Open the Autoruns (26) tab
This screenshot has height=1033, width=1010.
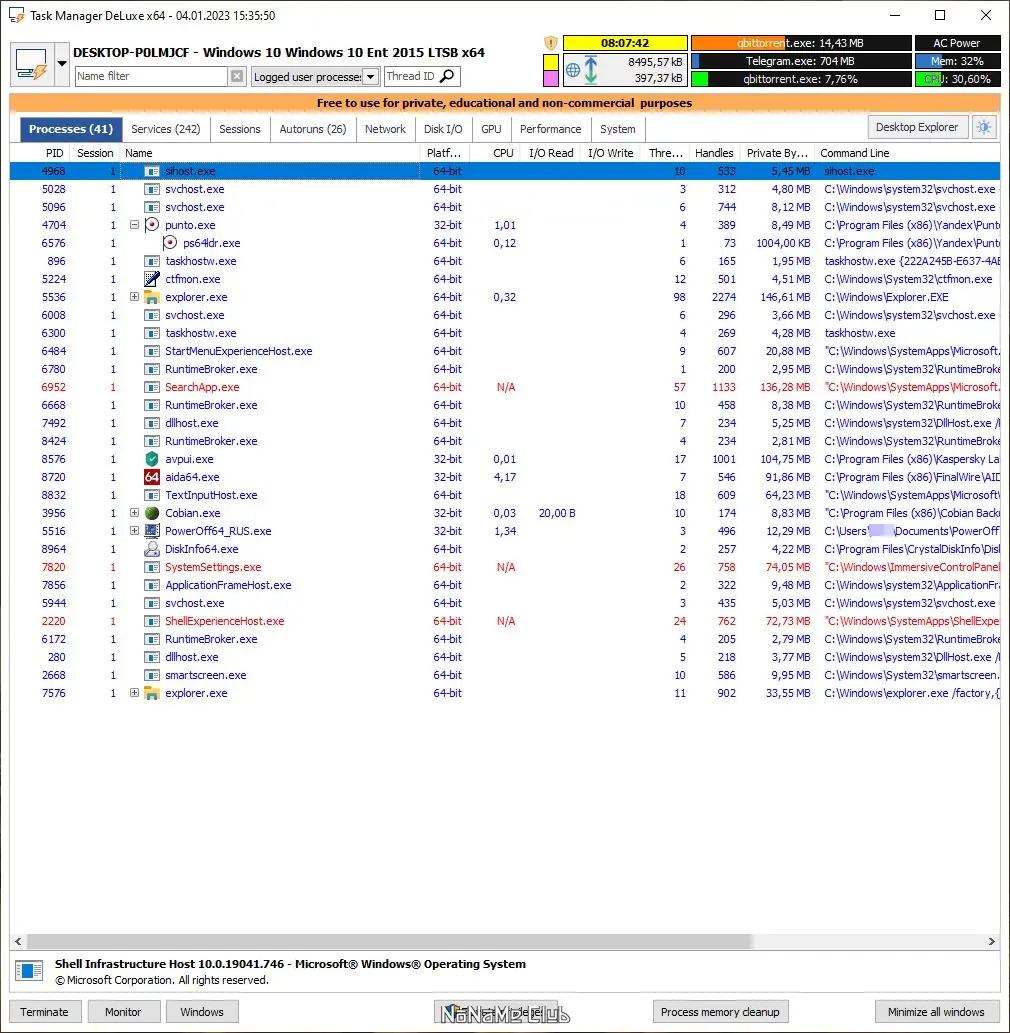click(x=313, y=129)
